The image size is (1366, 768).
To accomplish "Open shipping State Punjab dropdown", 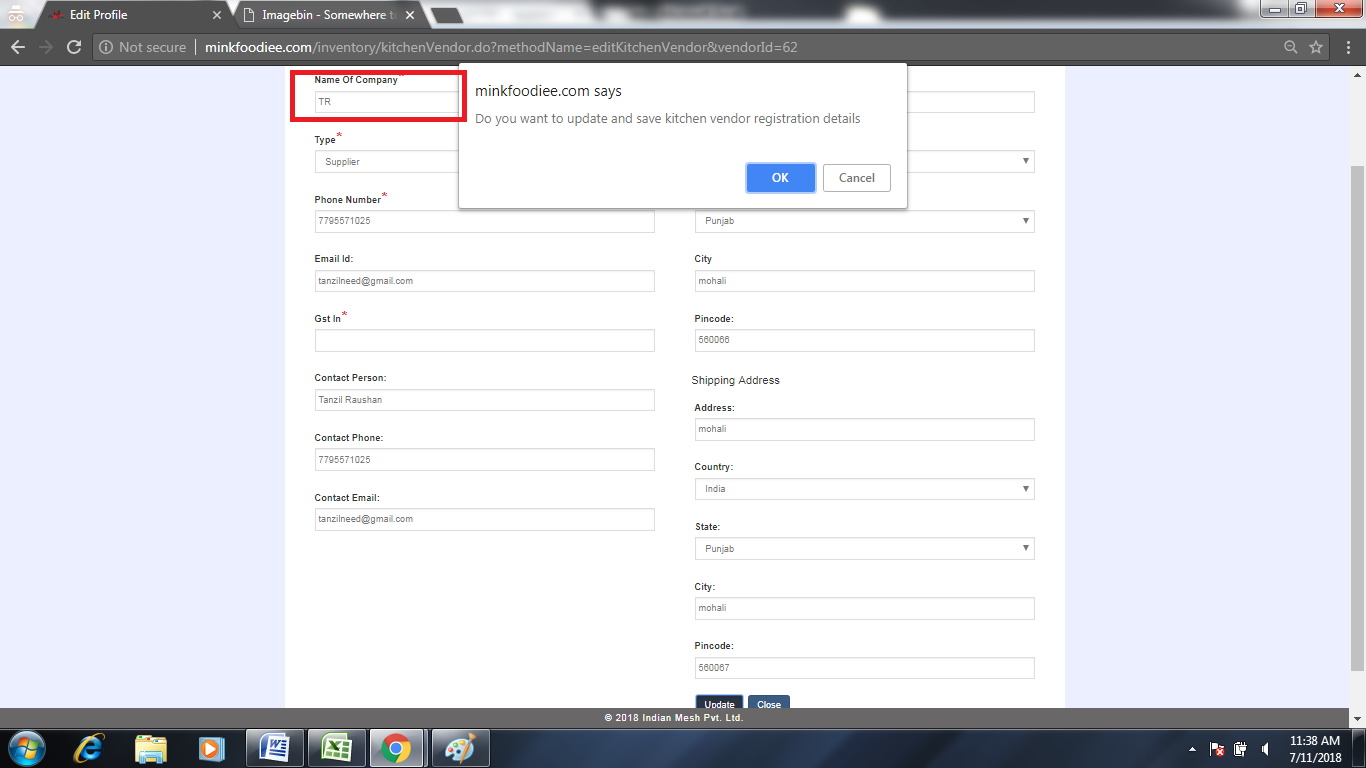I will coord(864,549).
